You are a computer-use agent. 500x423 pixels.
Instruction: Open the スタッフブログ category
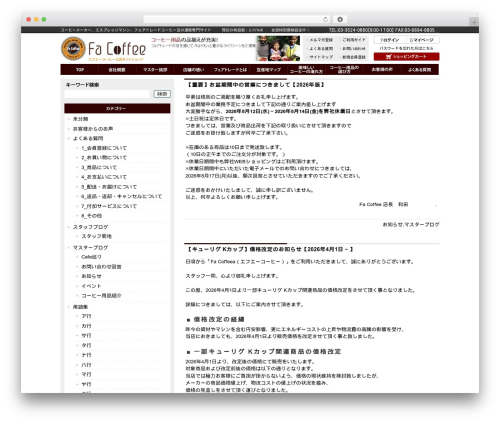pos(90,227)
